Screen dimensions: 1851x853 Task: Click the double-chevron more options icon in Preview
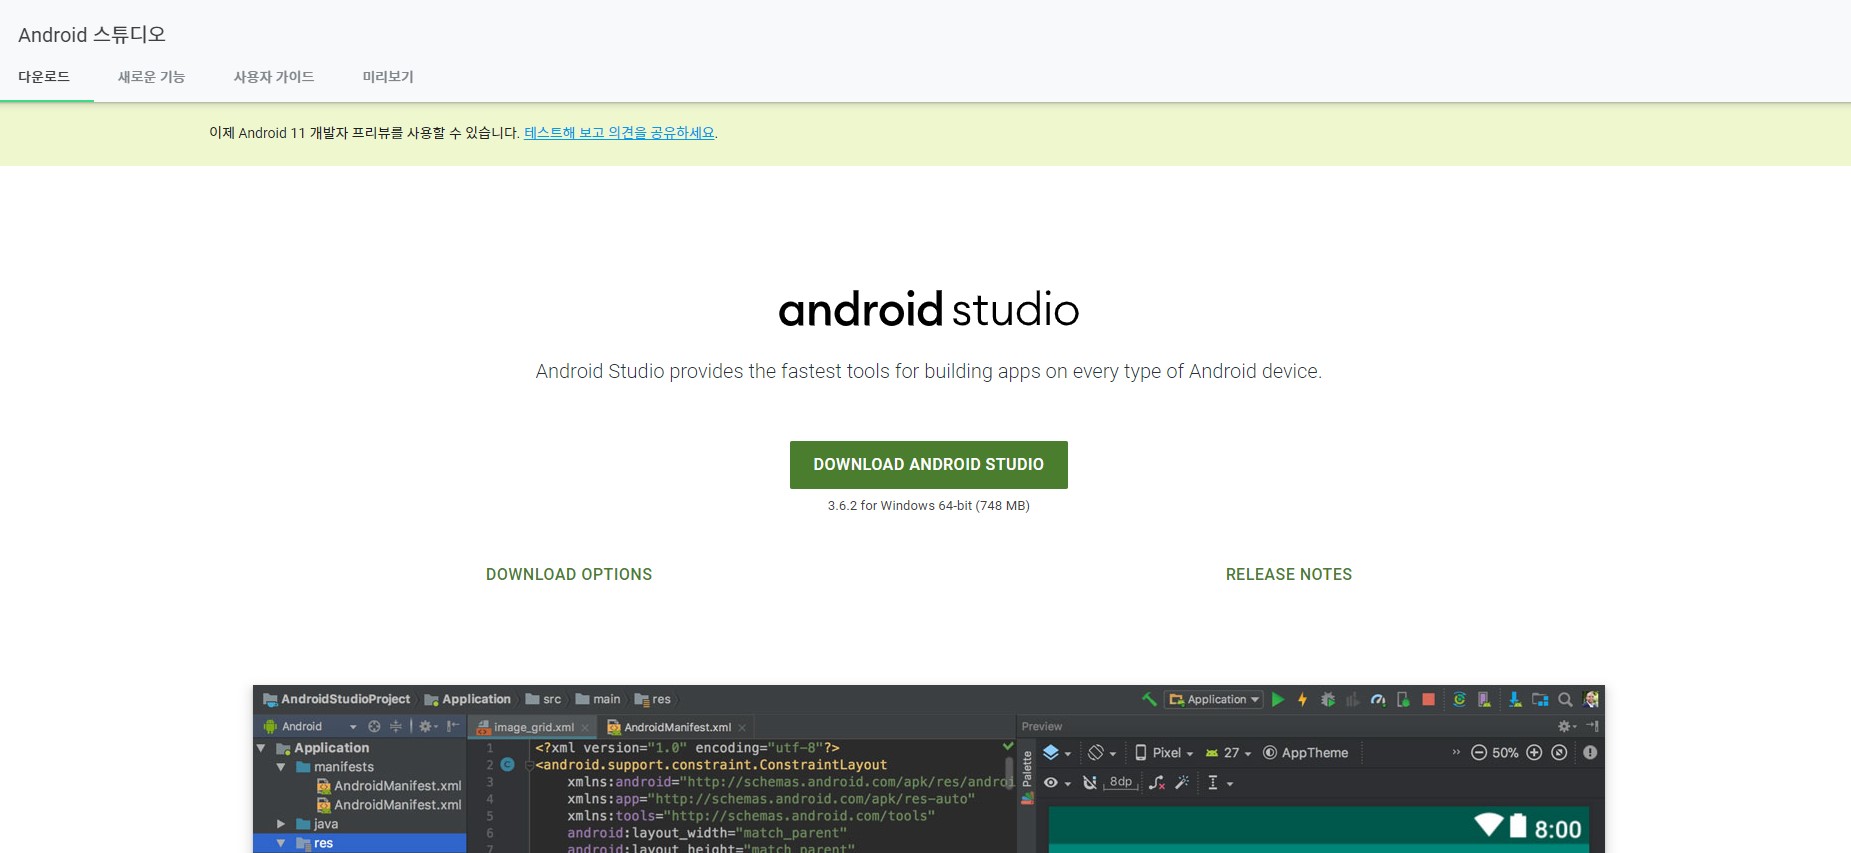[1456, 751]
